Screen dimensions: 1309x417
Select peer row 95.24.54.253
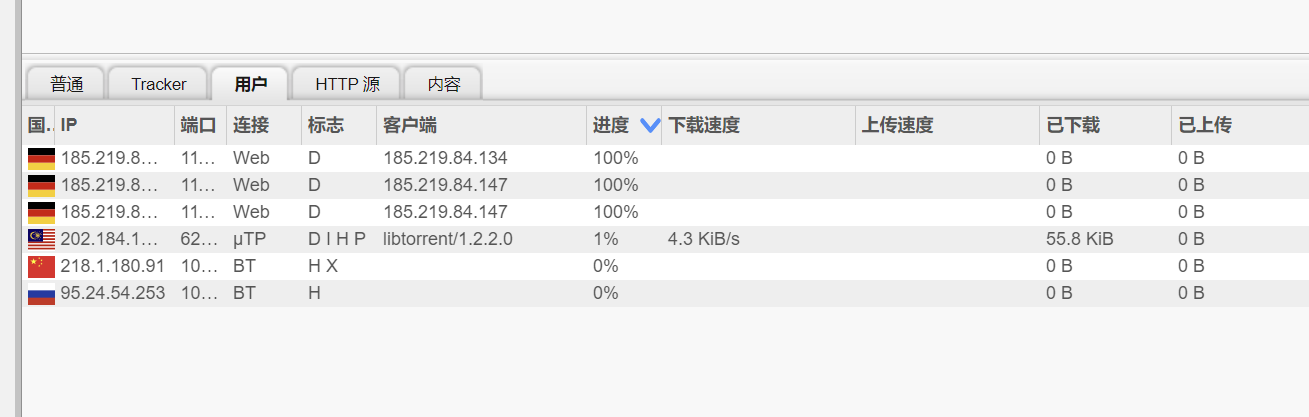click(x=665, y=293)
